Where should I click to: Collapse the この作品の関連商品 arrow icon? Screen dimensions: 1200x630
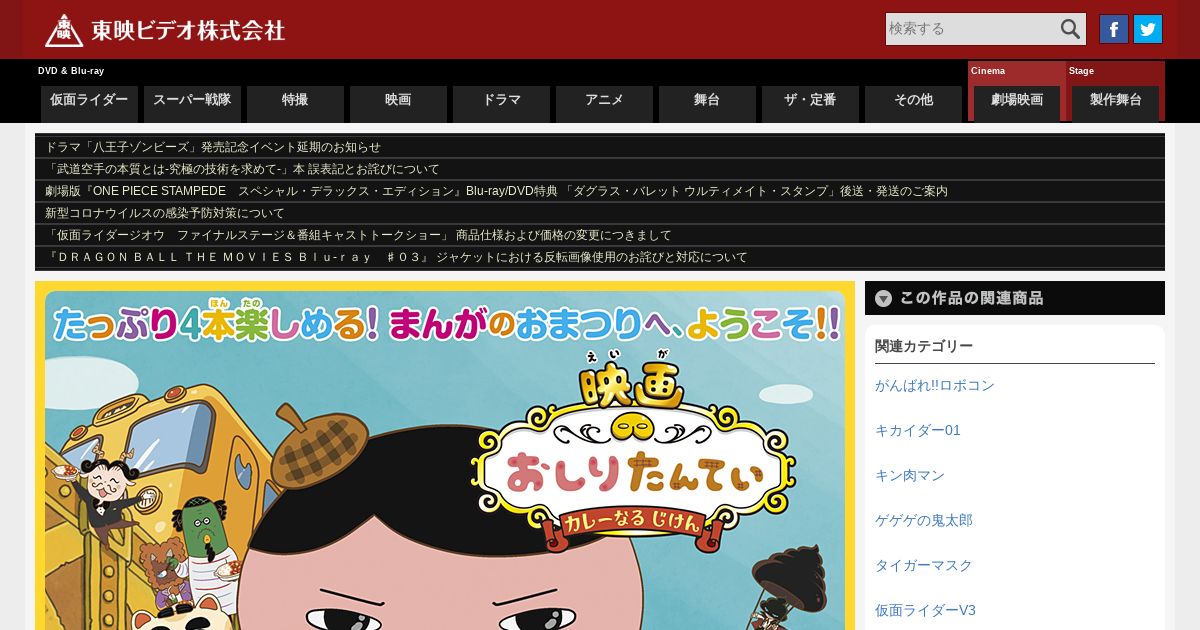883,298
